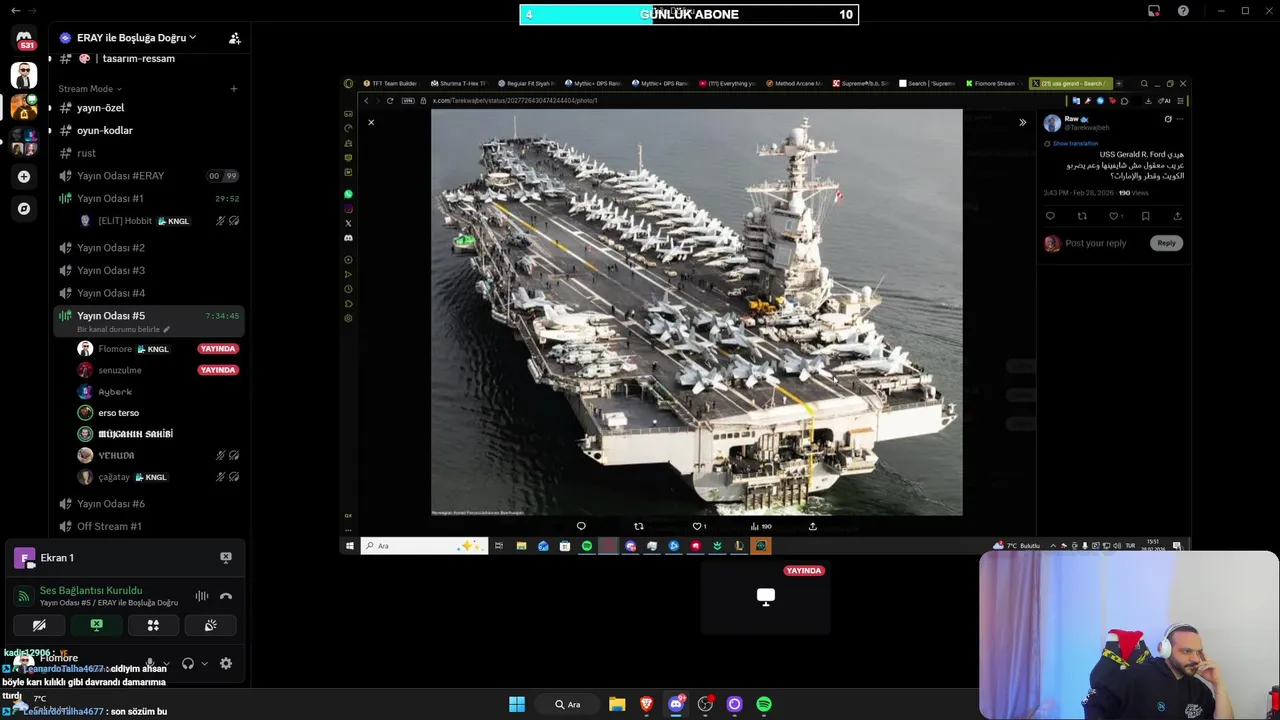This screenshot has width=1280, height=720.
Task: Open activities button in voice panel
Action: 153,625
